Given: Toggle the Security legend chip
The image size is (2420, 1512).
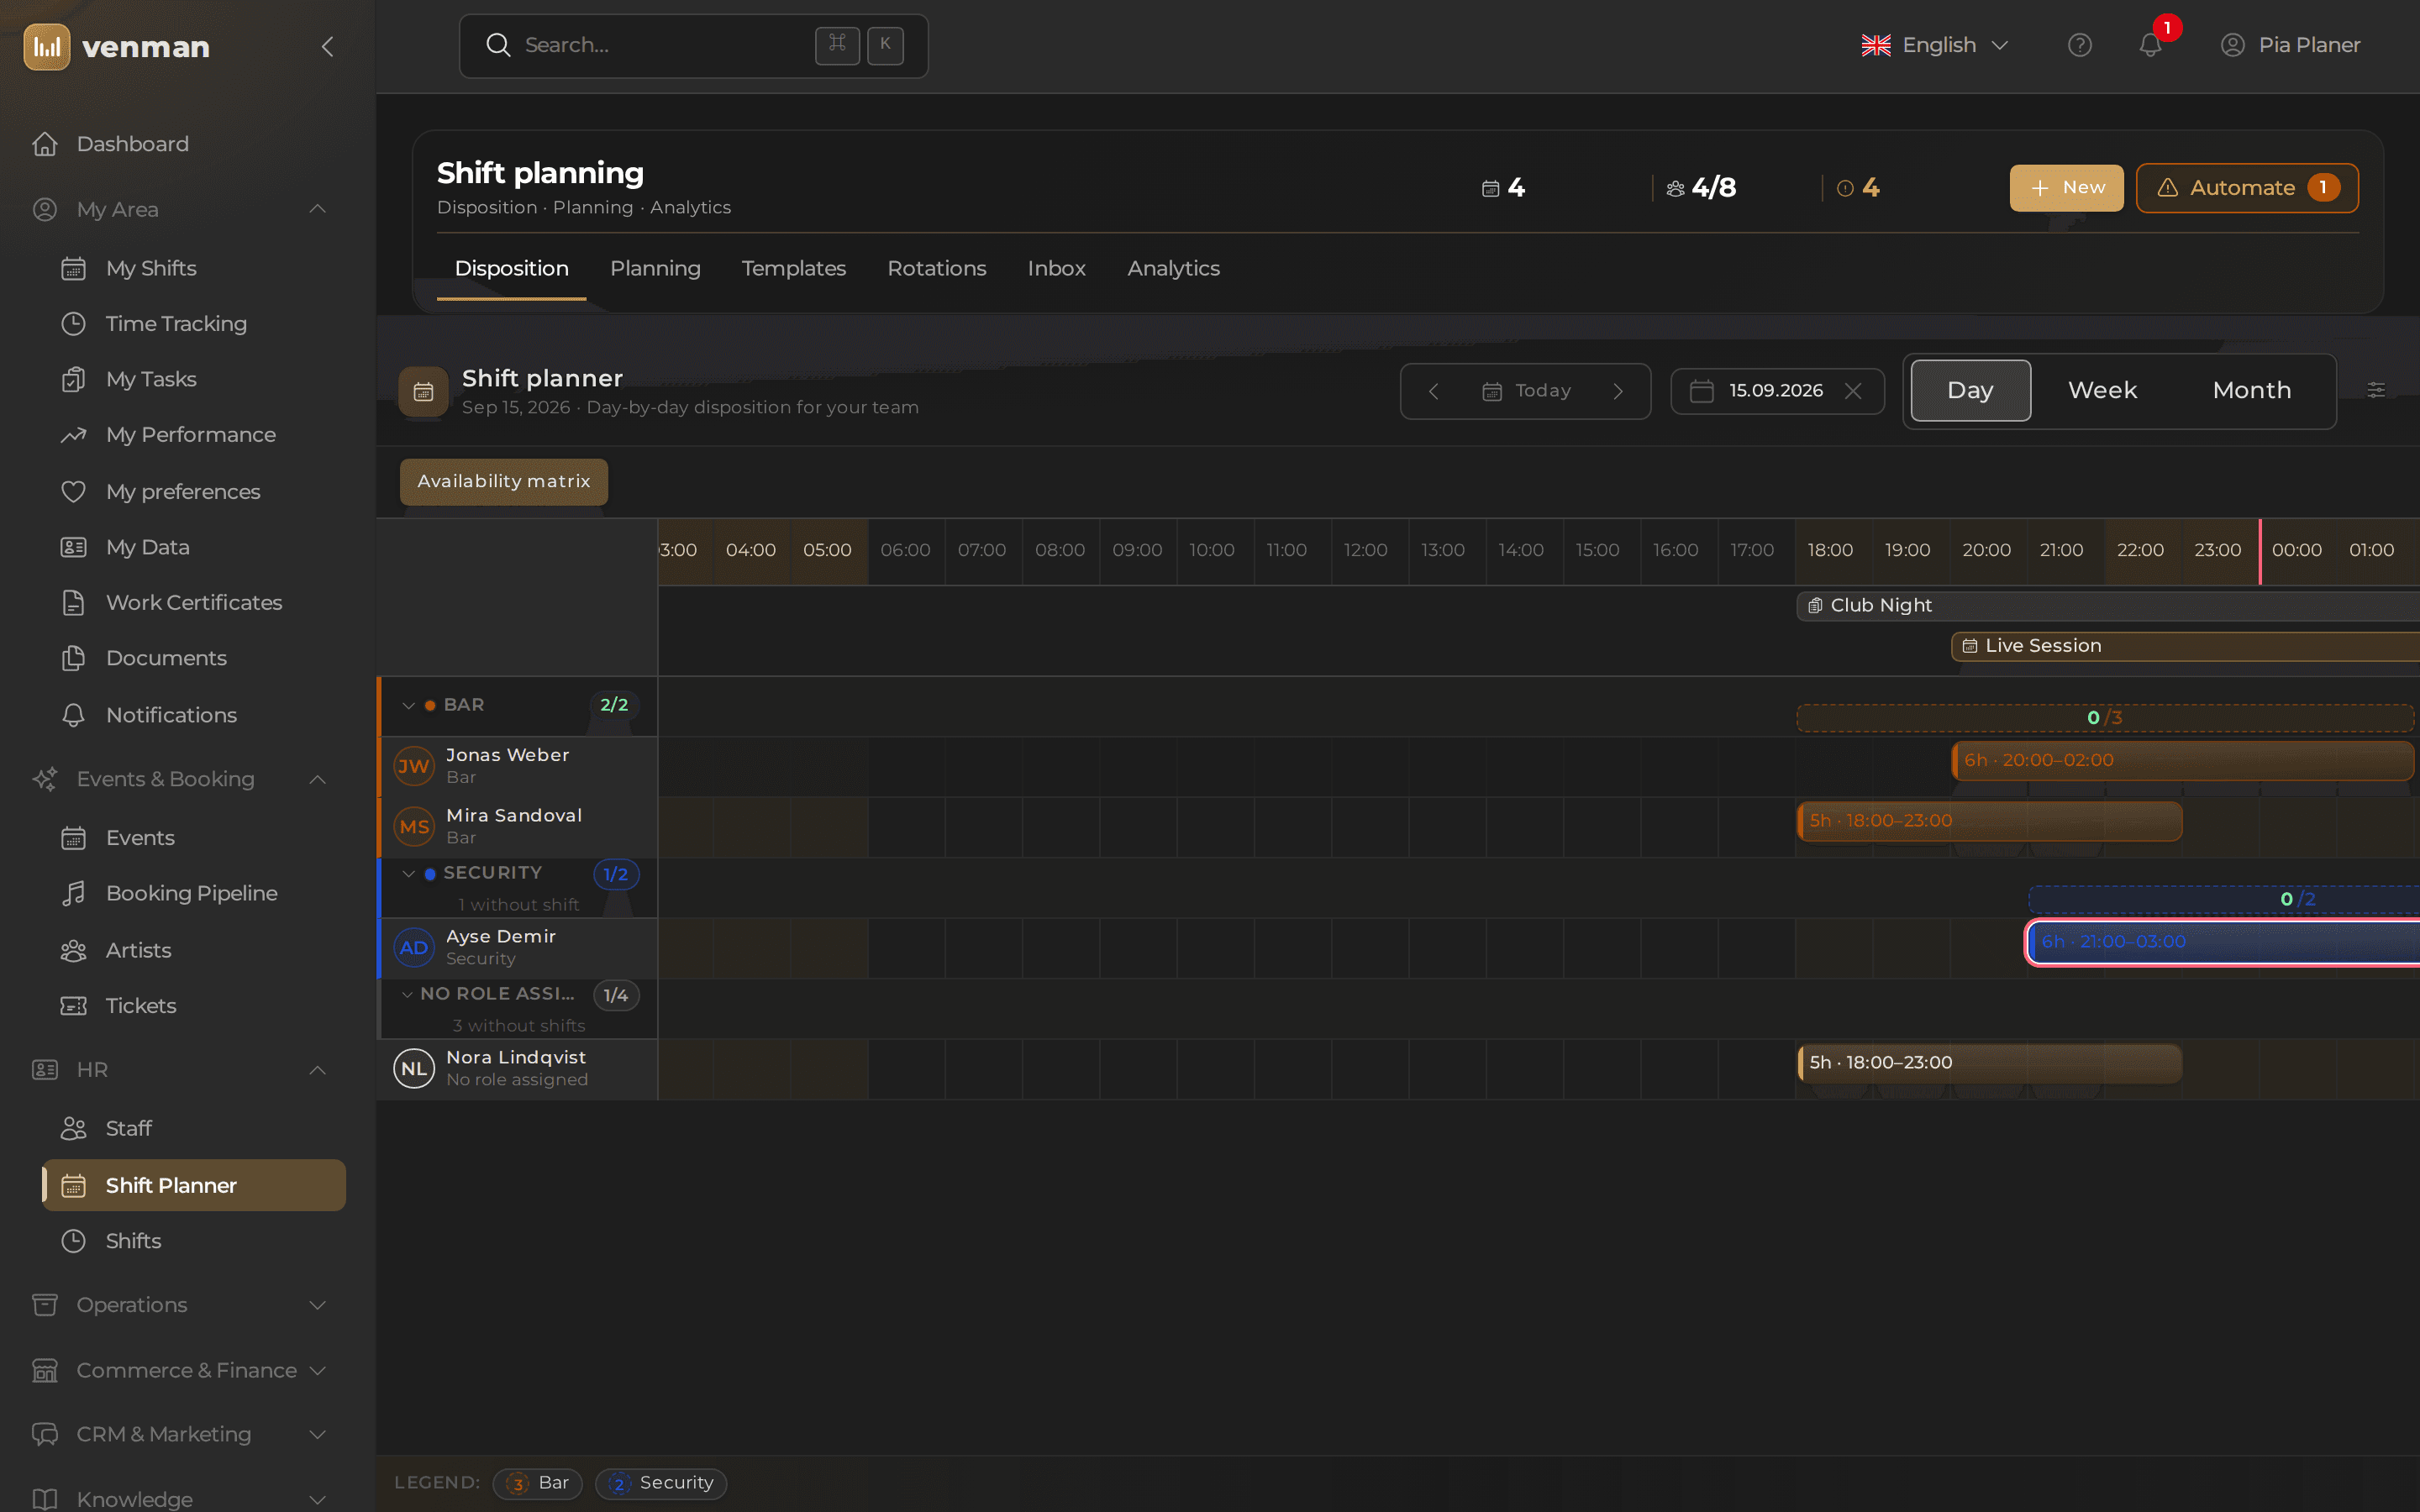Looking at the screenshot, I should [661, 1483].
